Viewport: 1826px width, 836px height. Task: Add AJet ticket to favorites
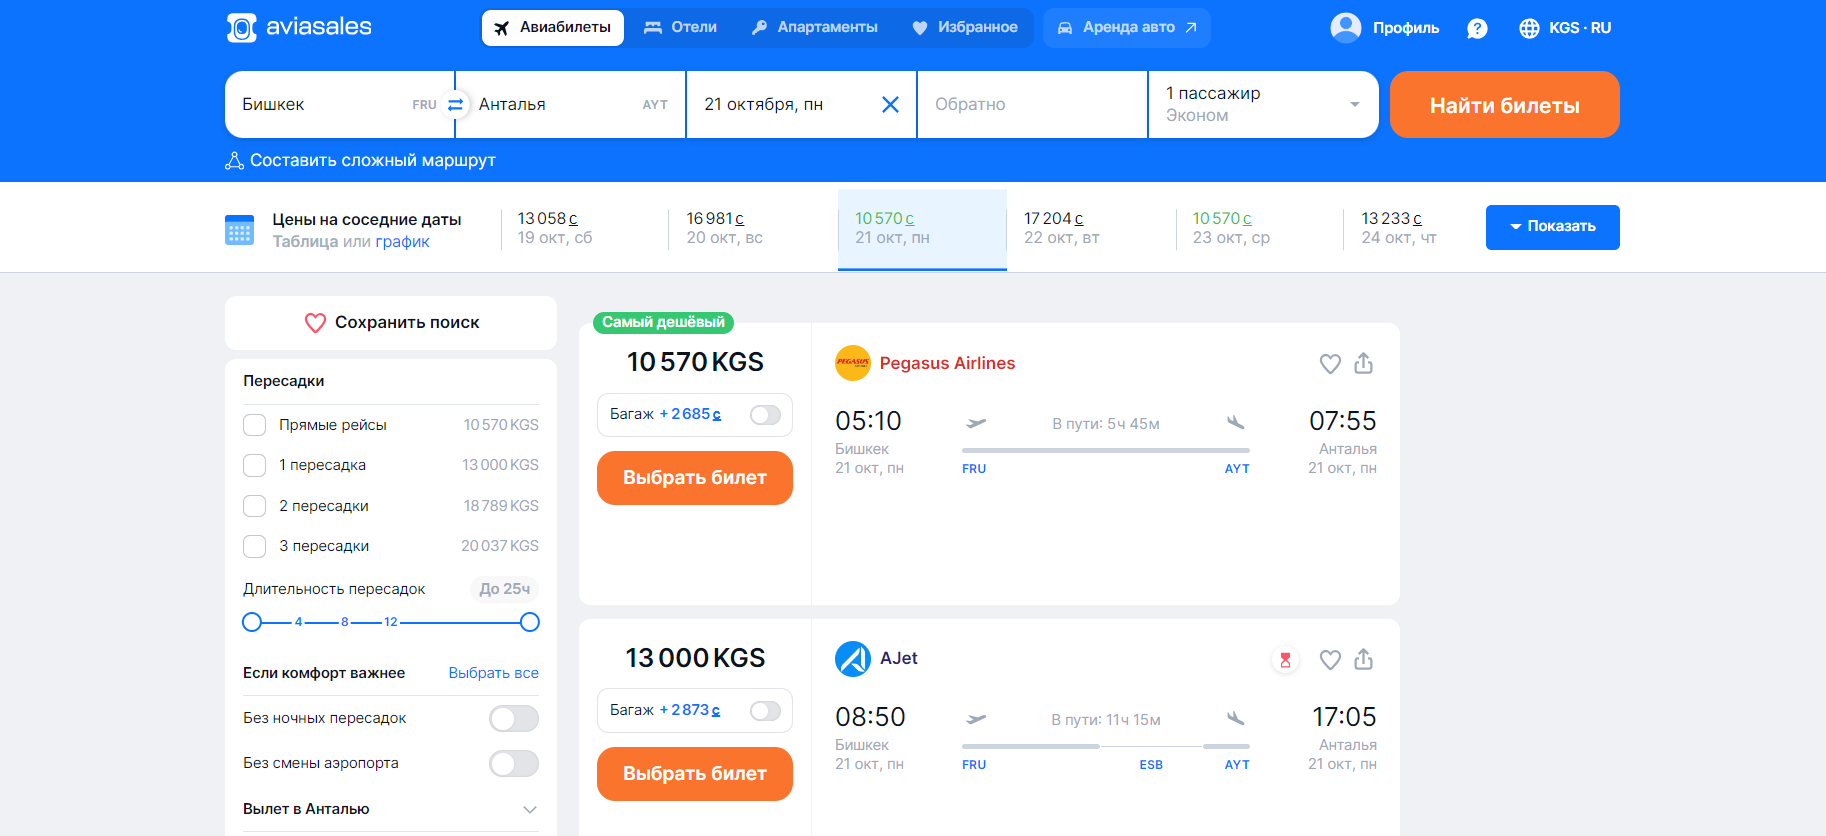tap(1330, 660)
